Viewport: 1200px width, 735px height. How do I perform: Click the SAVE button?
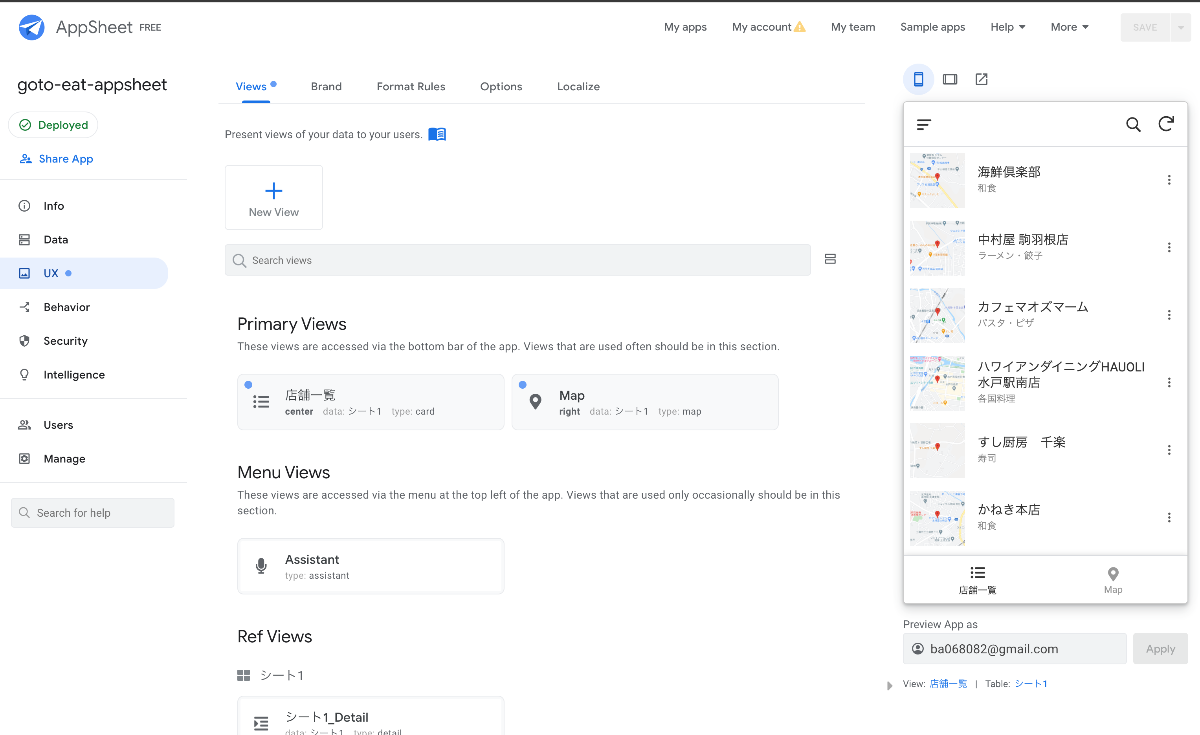coord(1145,27)
